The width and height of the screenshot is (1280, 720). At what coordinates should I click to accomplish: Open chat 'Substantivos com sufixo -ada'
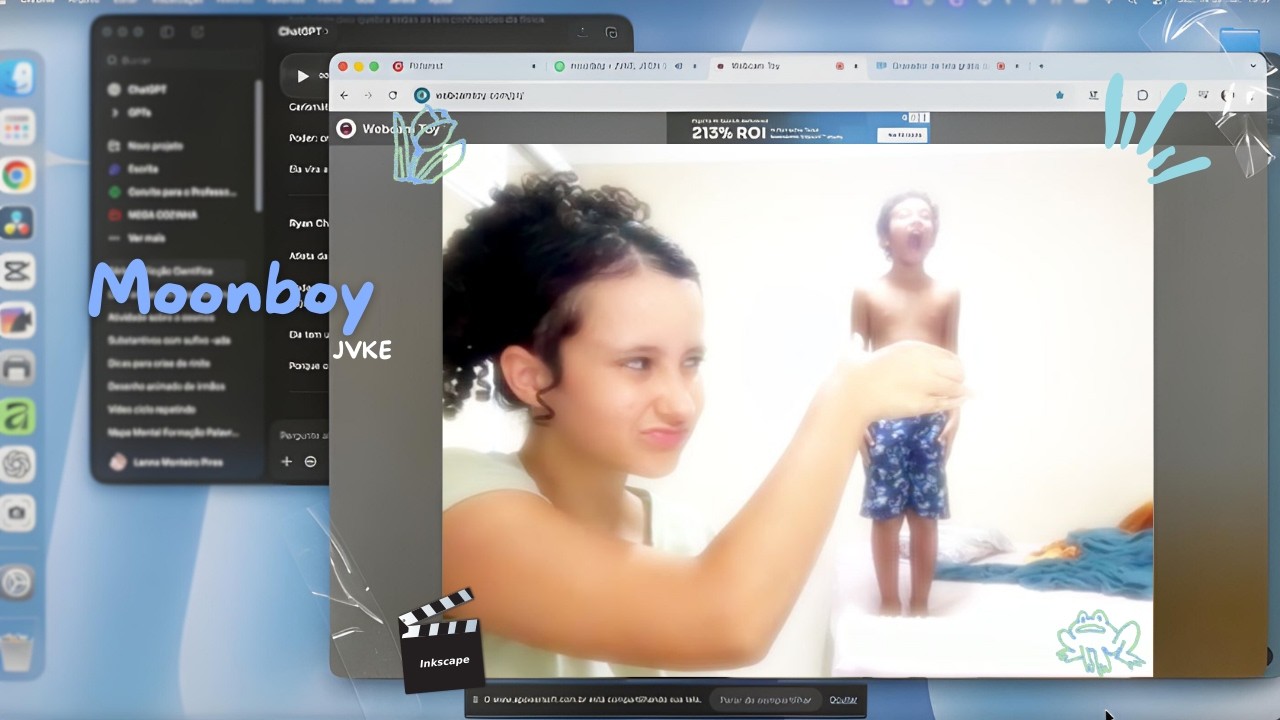[x=169, y=340]
